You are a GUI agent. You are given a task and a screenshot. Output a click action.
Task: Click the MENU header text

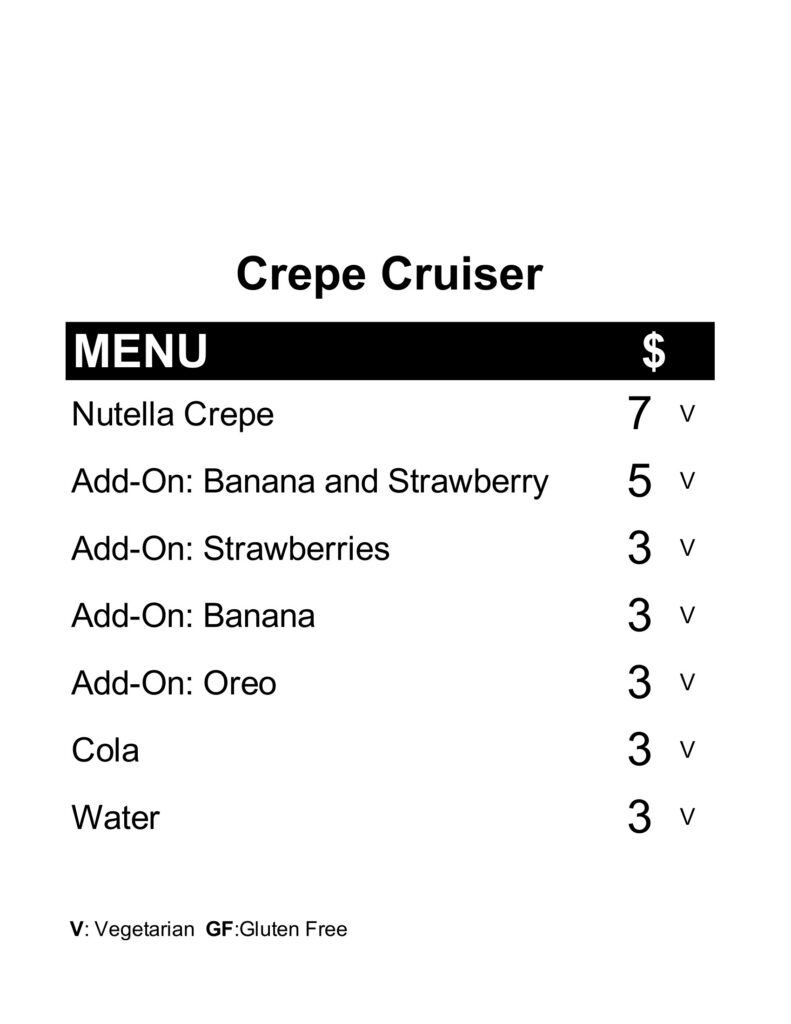click(140, 351)
